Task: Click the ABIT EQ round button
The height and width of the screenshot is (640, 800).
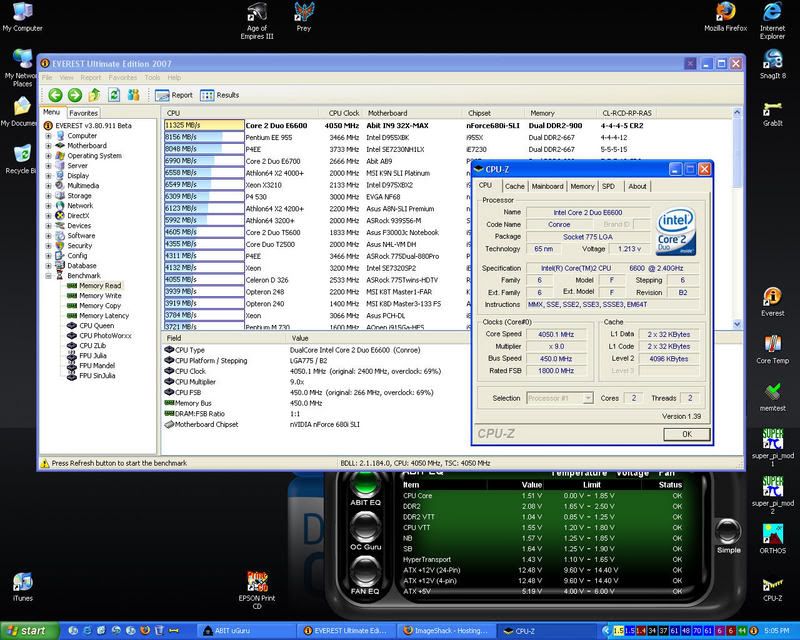Action: click(x=365, y=484)
